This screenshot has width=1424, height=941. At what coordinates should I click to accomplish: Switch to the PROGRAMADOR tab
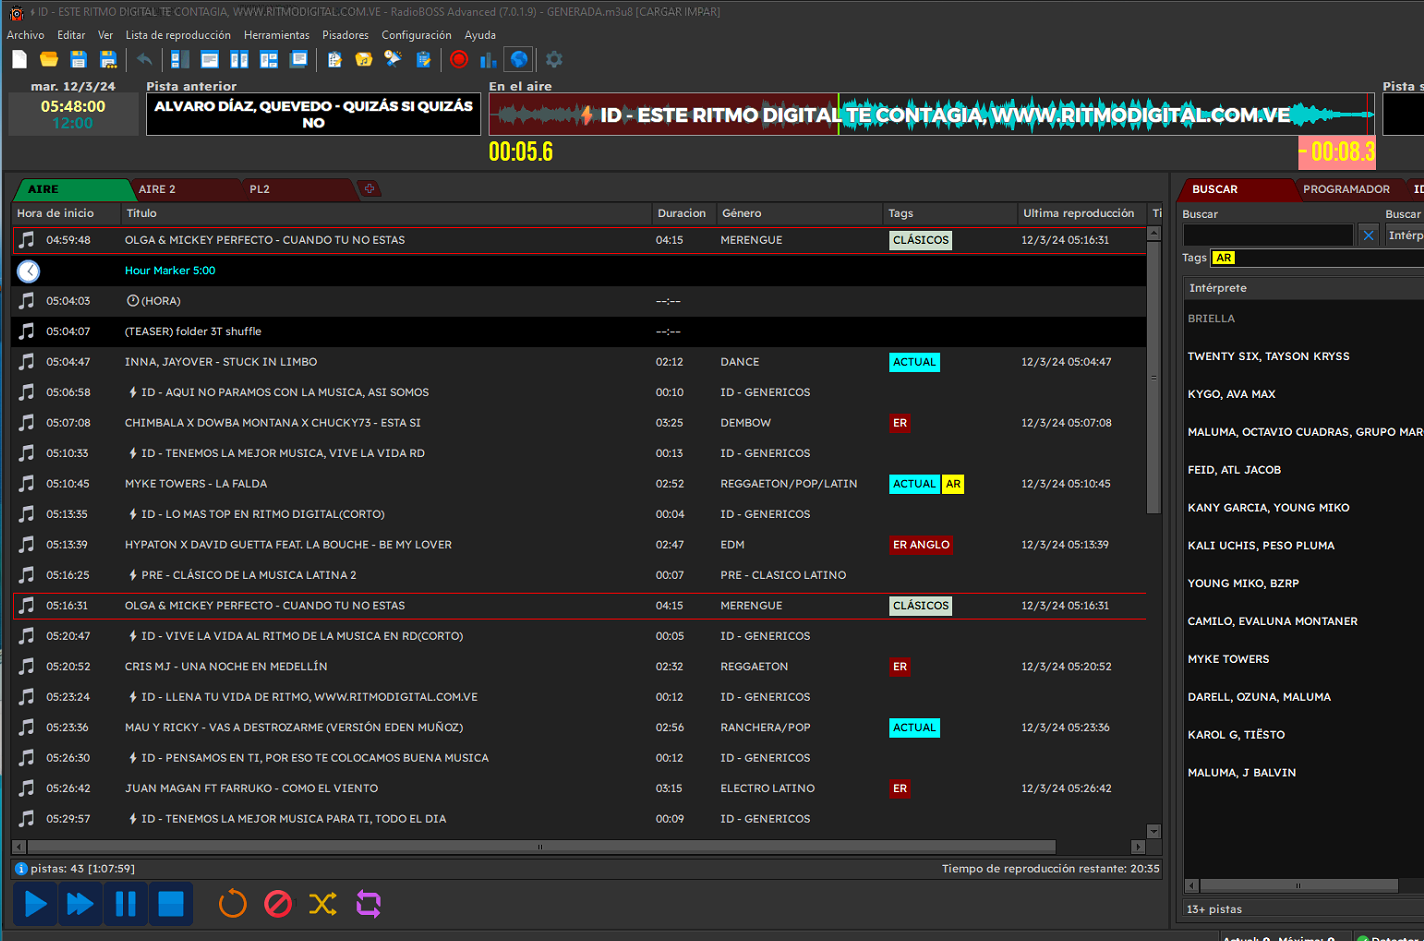(x=1346, y=189)
